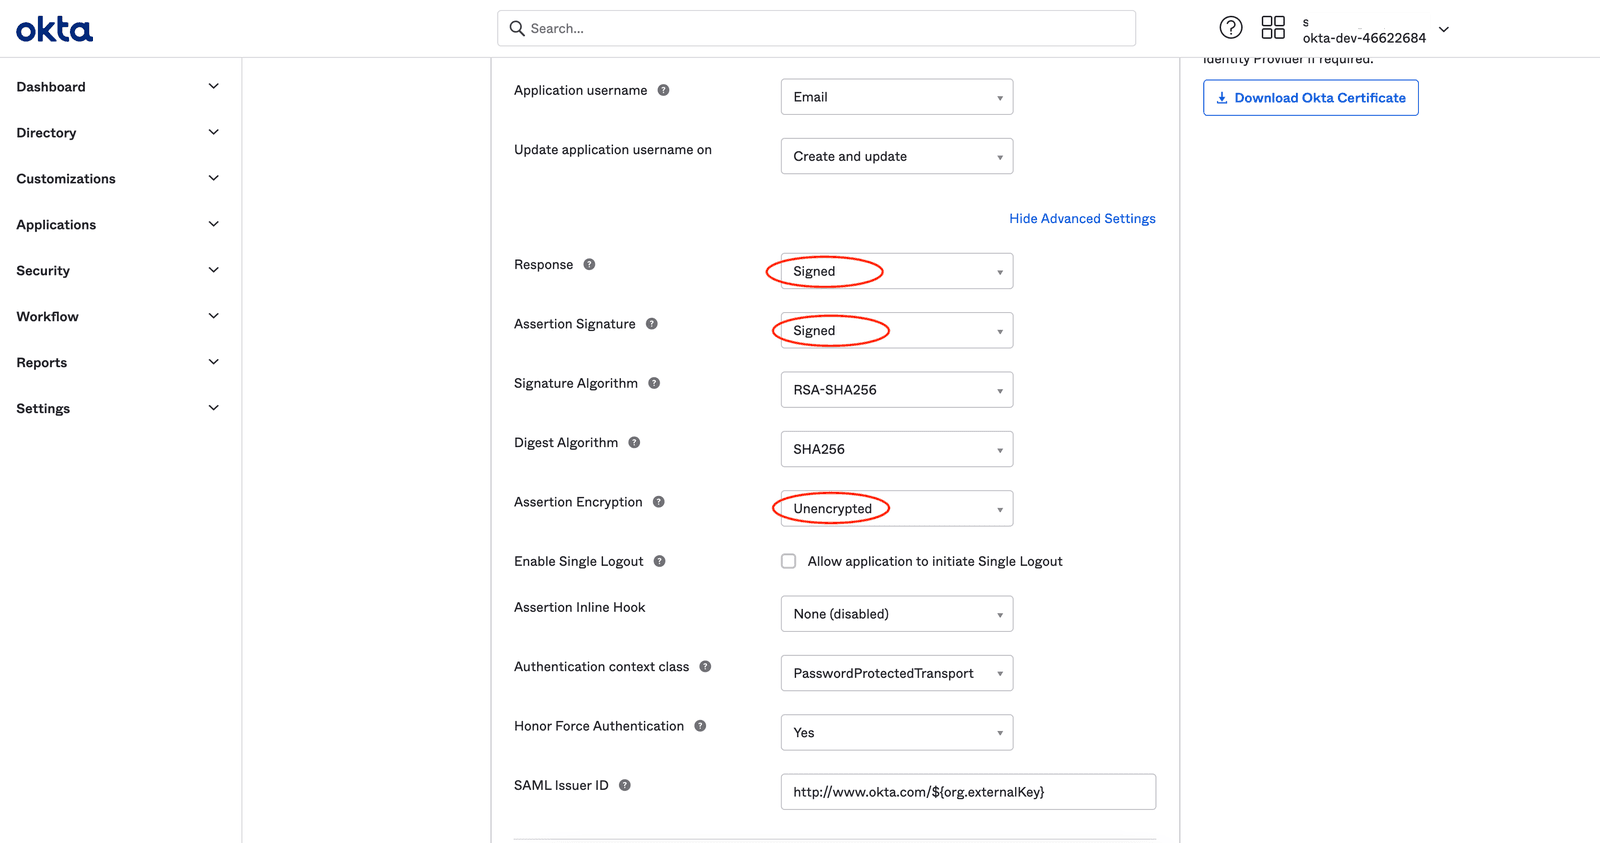Screen dimensions: 1600x843
Task: Click Hide Advanced Settings
Action: 1082,218
